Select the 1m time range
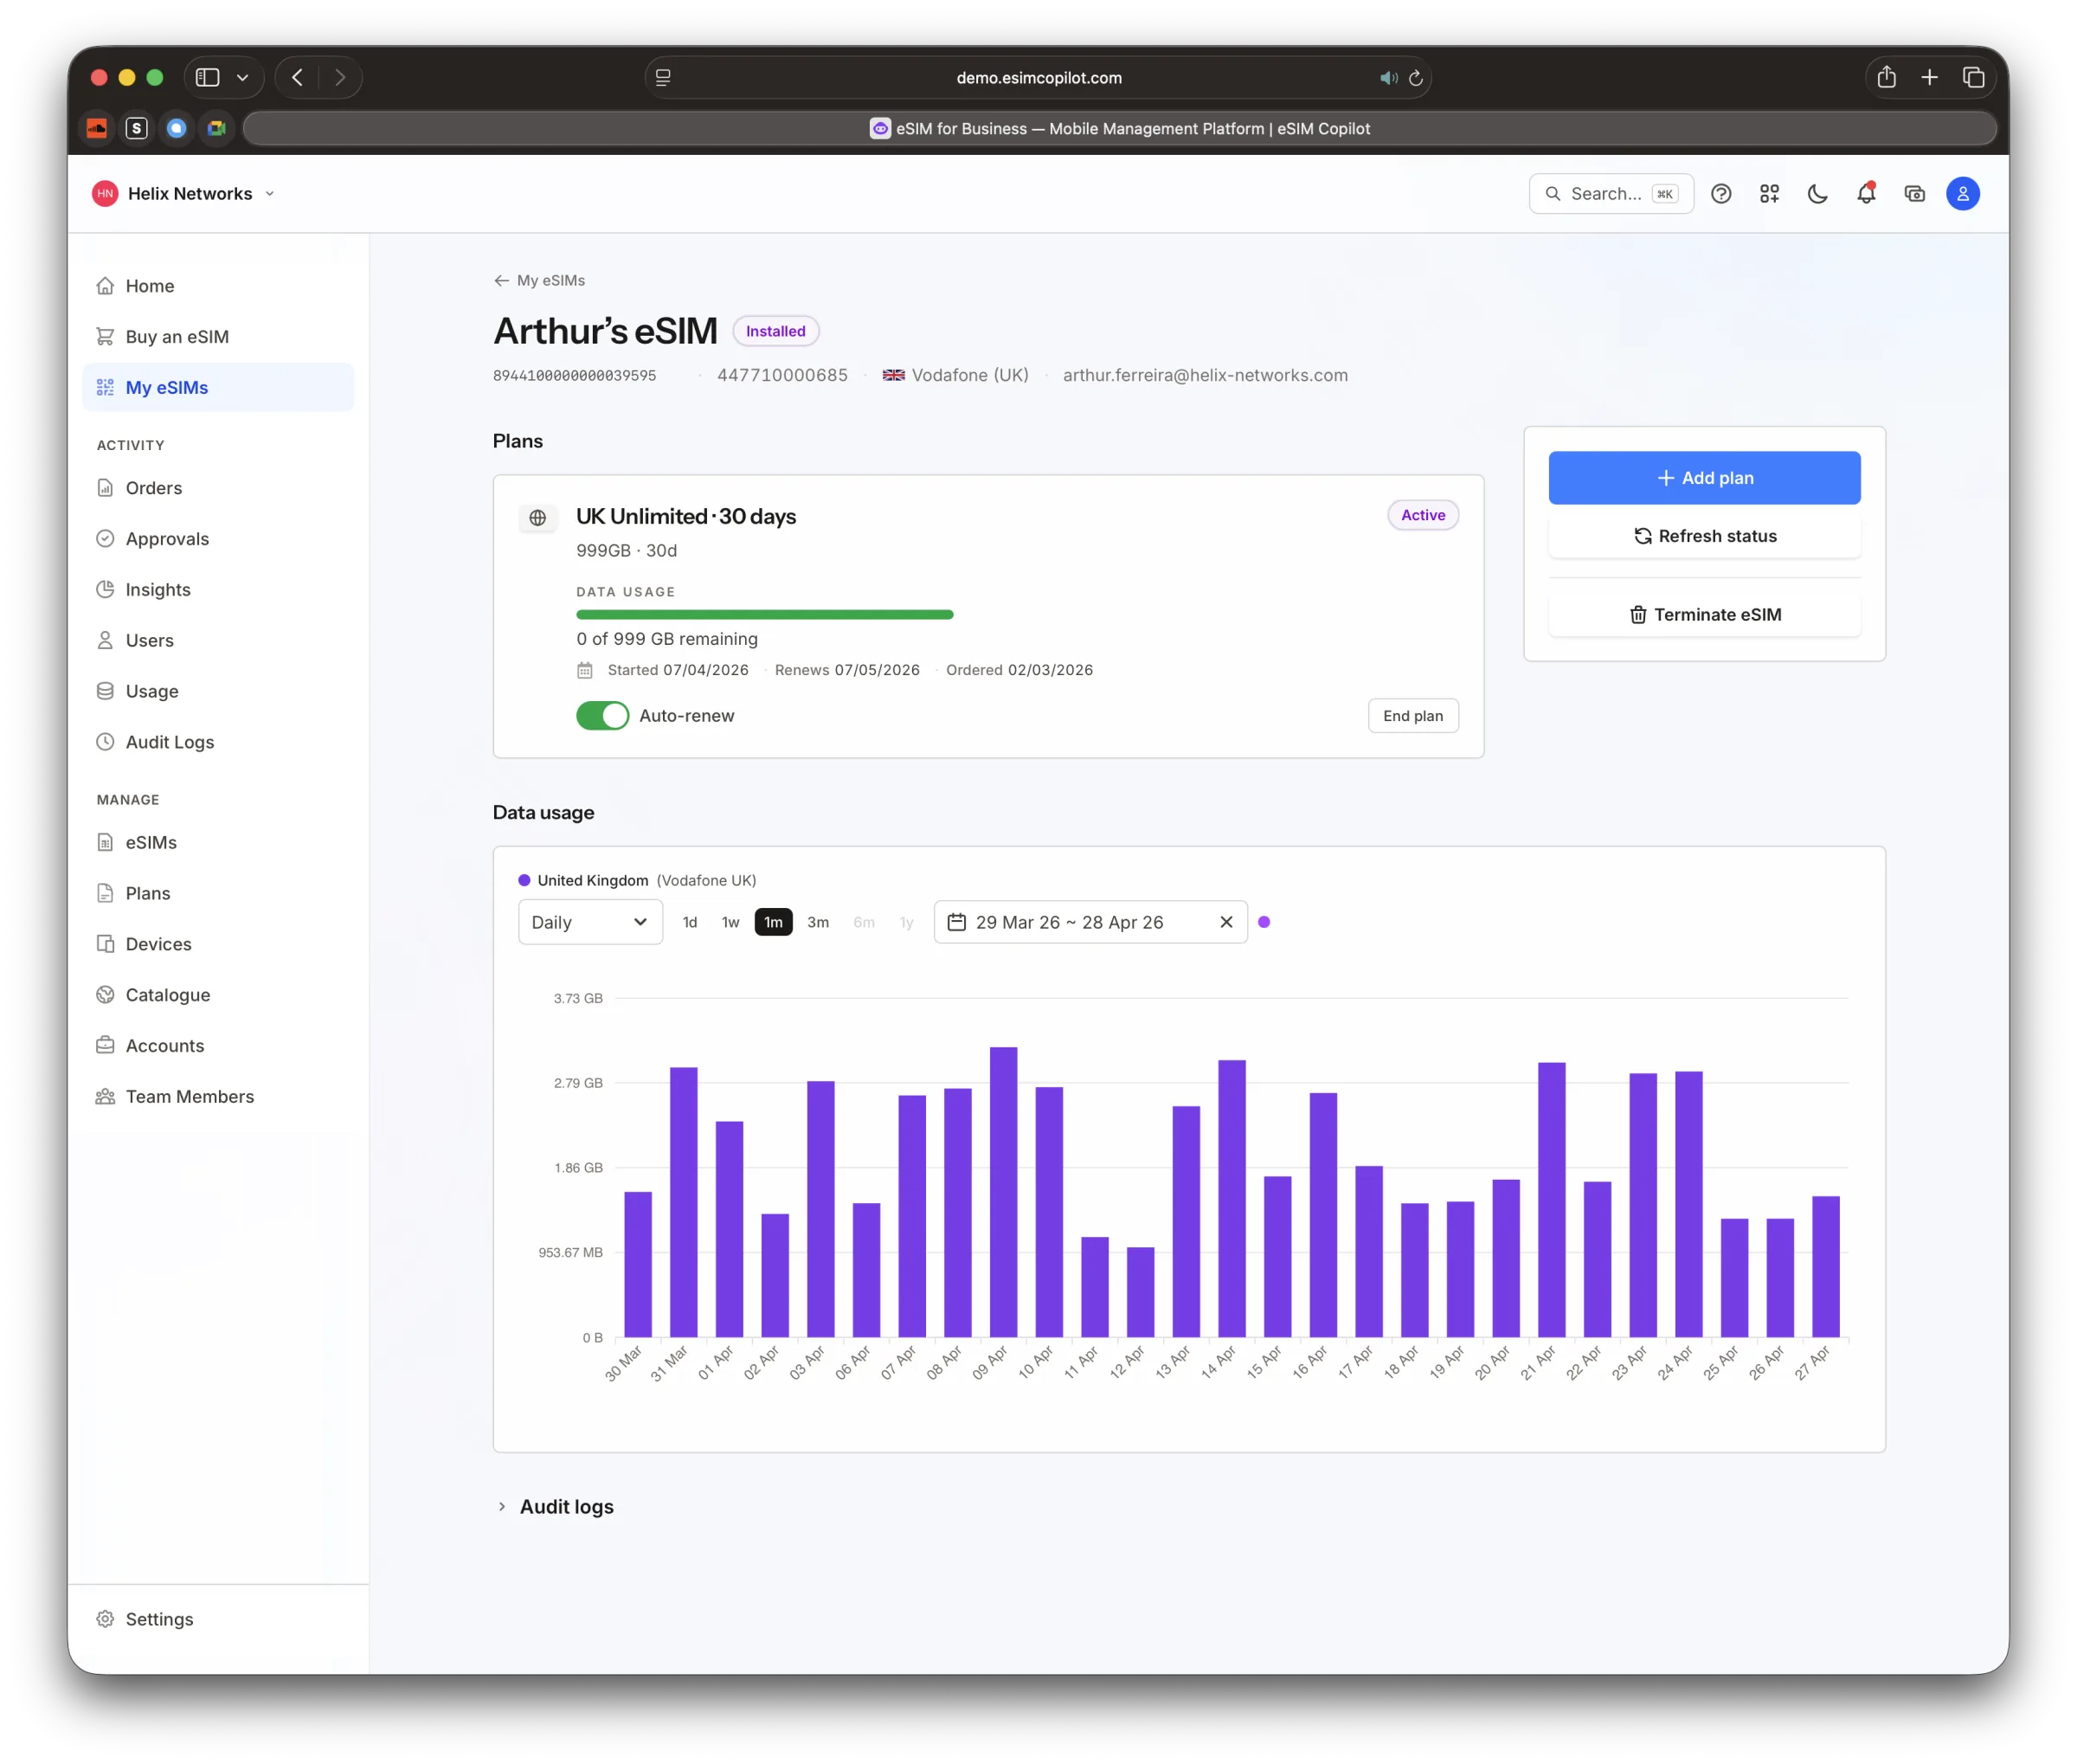The height and width of the screenshot is (1764, 2077). pos(773,922)
